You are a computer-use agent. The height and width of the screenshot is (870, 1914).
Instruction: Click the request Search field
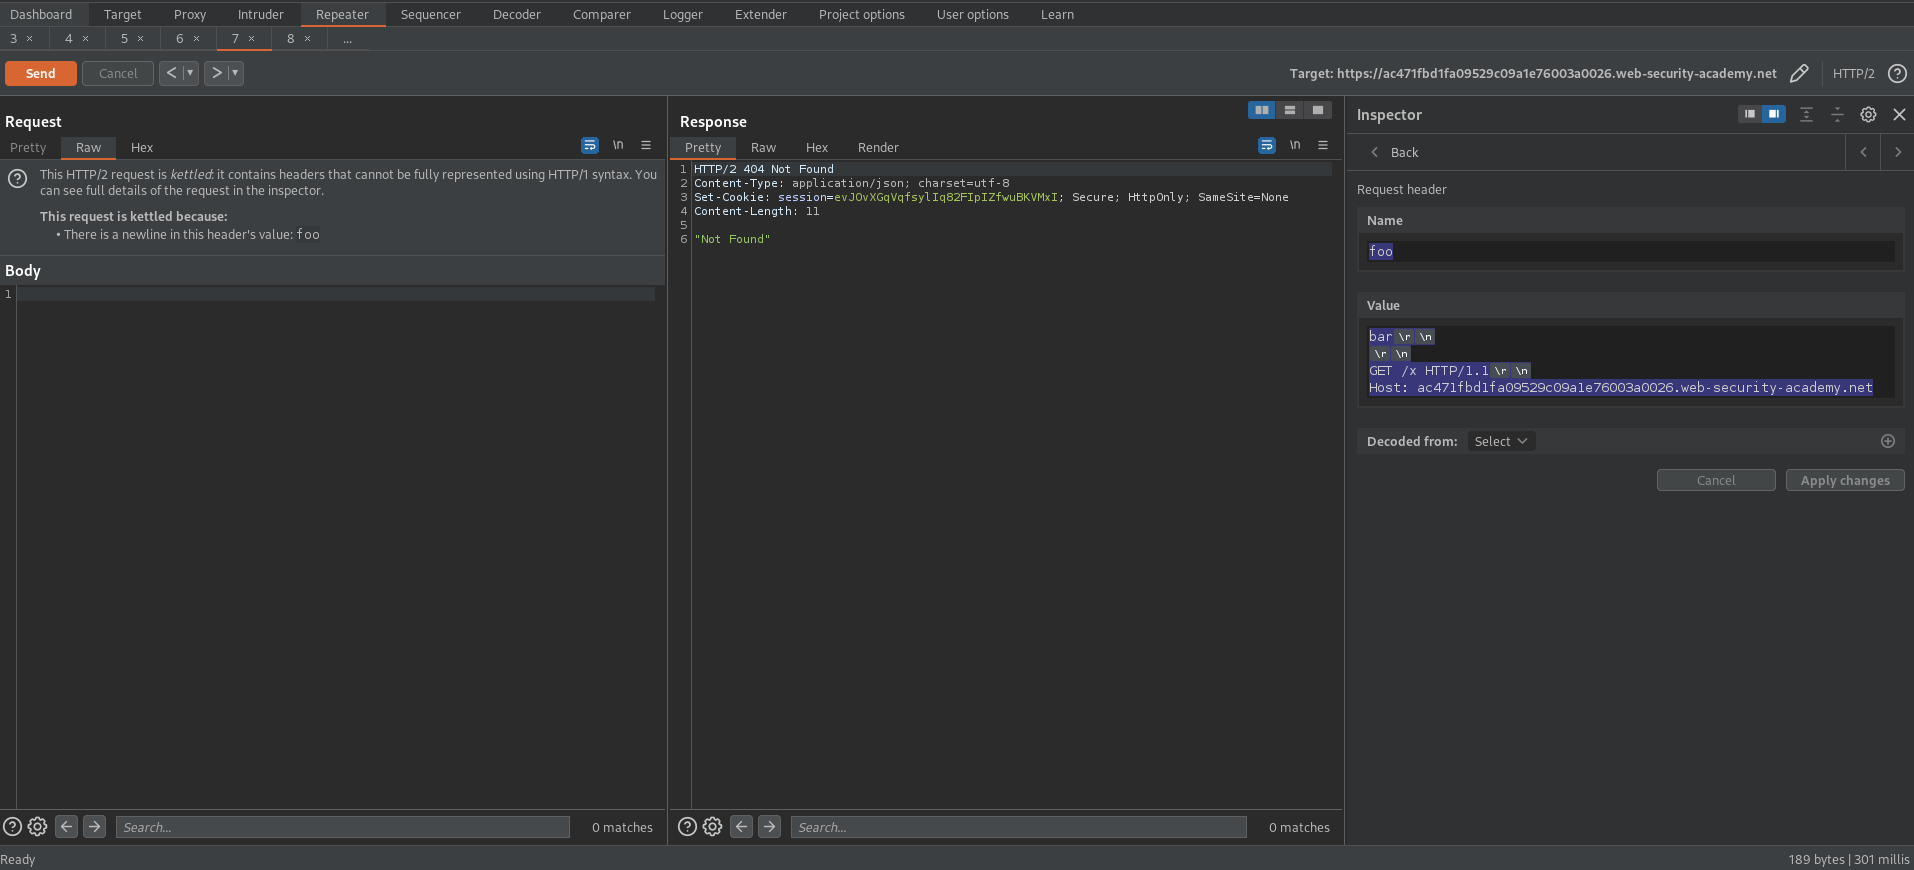tap(343, 827)
